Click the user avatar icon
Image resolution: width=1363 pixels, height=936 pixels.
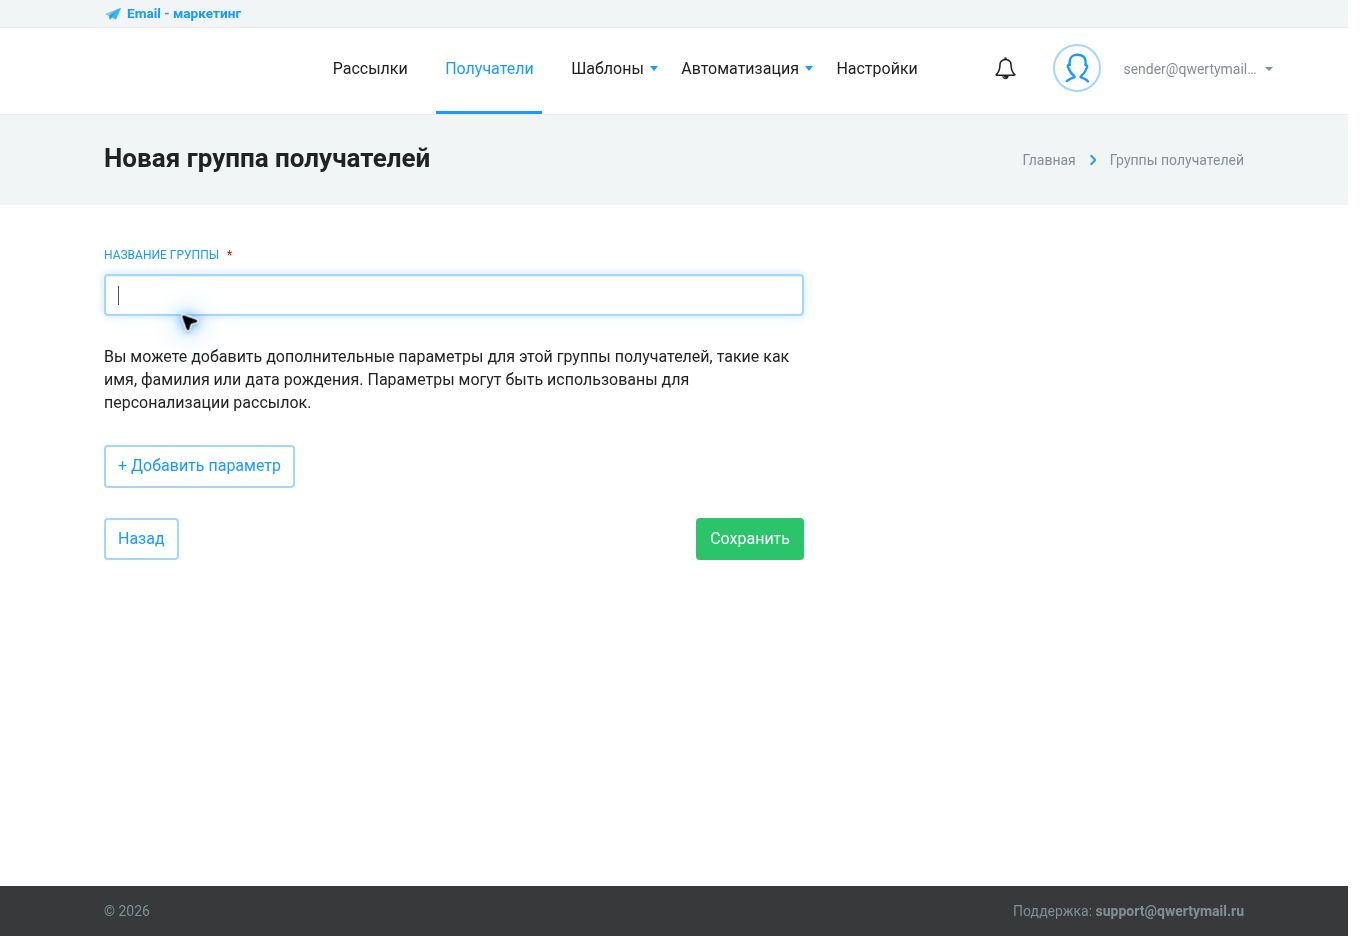pos(1077,68)
